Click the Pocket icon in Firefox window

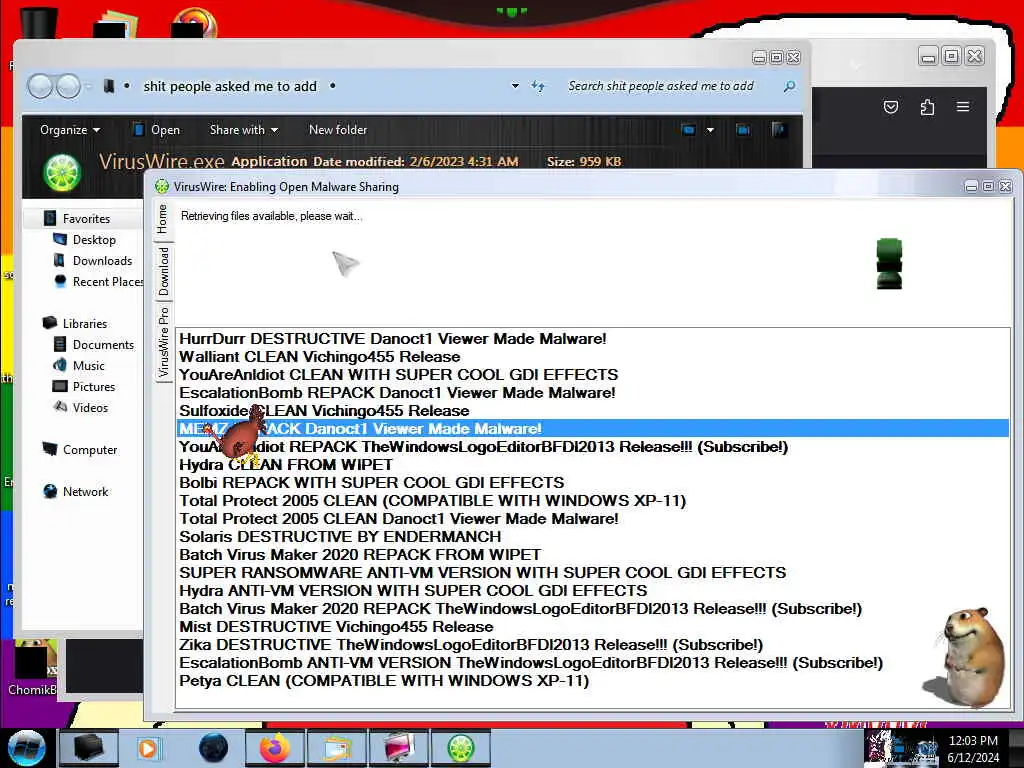pyautogui.click(x=891, y=107)
